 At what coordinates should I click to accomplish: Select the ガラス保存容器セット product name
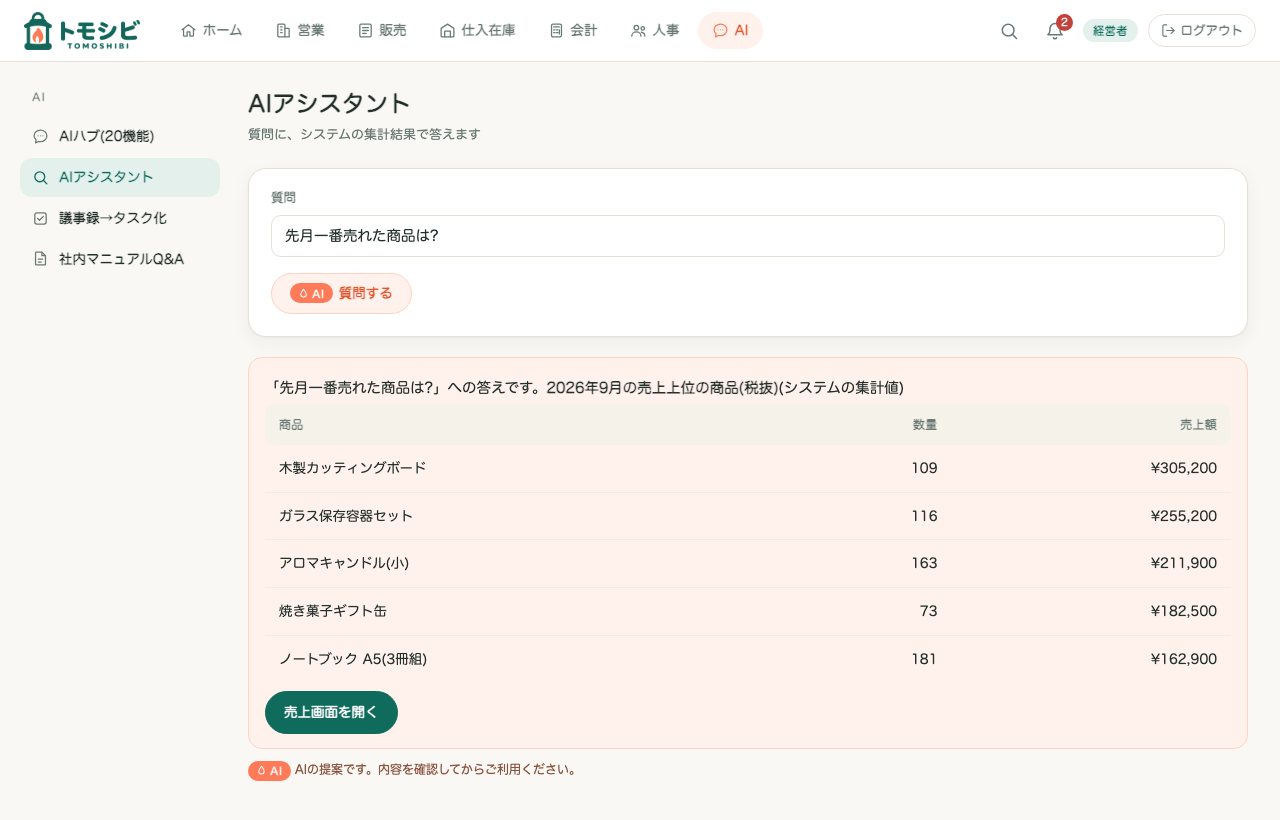coord(346,516)
